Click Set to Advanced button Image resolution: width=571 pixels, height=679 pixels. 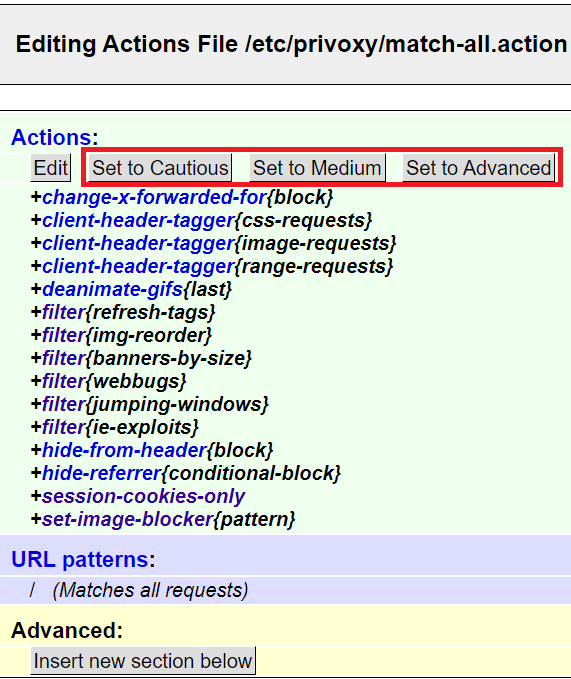[x=478, y=168]
